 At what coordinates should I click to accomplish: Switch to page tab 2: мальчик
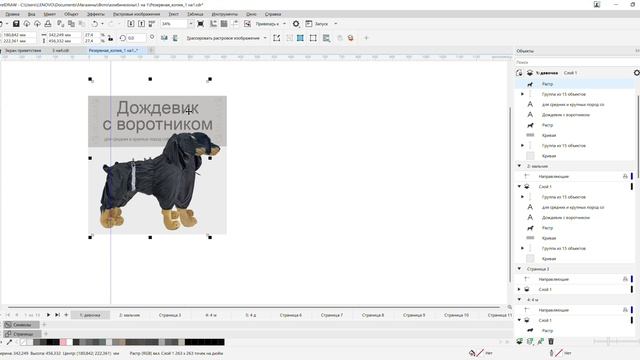click(x=129, y=315)
